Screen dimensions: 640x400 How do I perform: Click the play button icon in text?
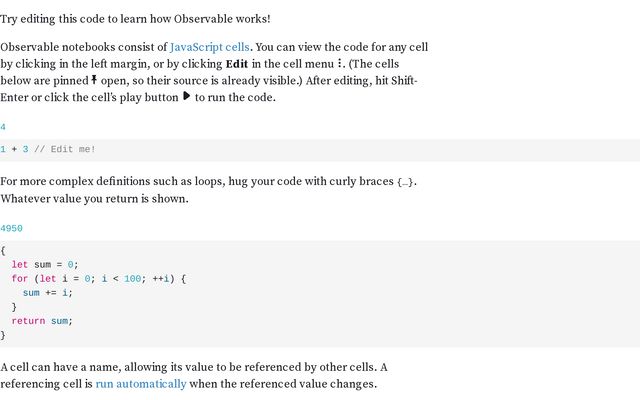pos(187,97)
